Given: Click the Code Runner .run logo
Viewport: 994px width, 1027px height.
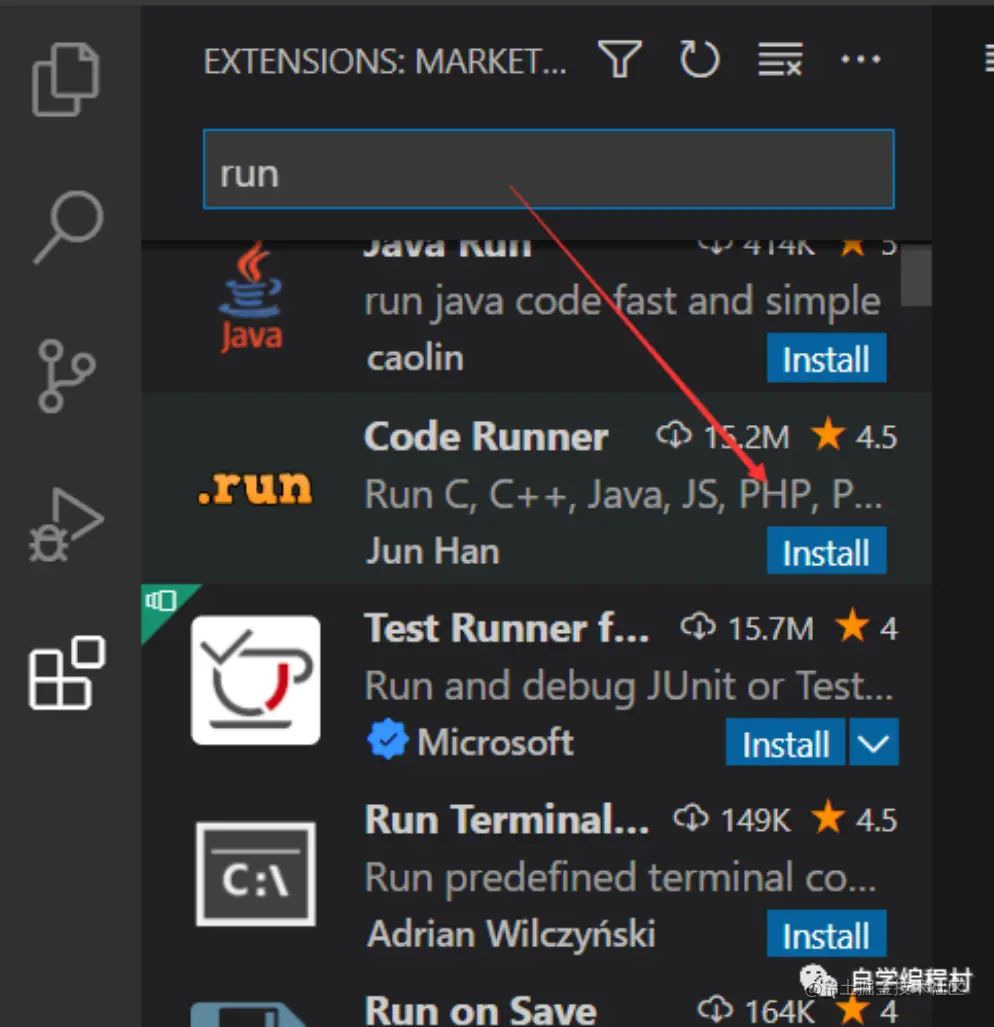Looking at the screenshot, I should point(255,487).
